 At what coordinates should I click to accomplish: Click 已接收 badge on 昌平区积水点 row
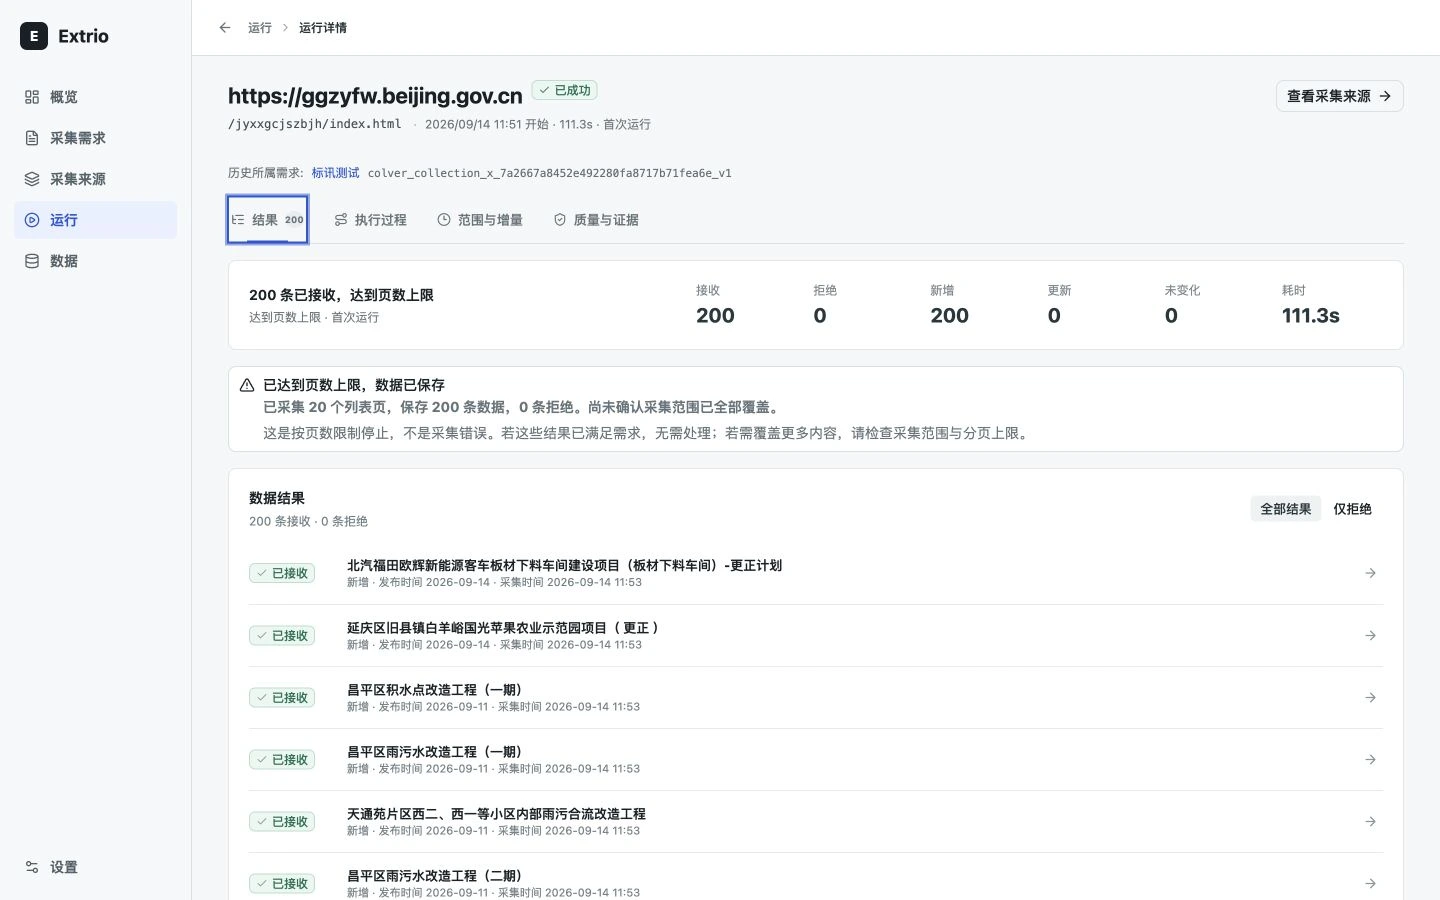[x=282, y=698]
